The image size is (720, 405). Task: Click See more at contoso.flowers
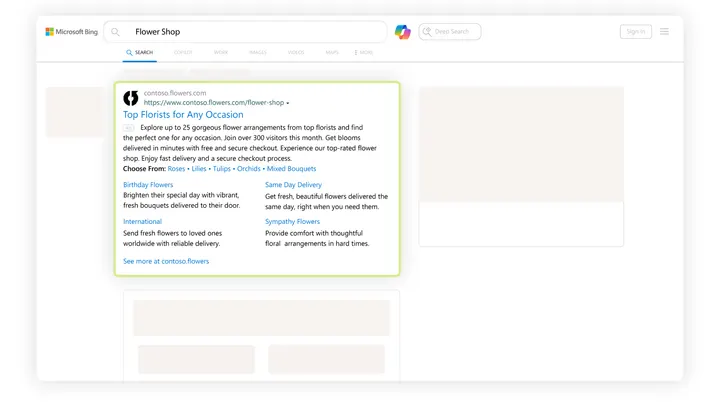[166, 261]
